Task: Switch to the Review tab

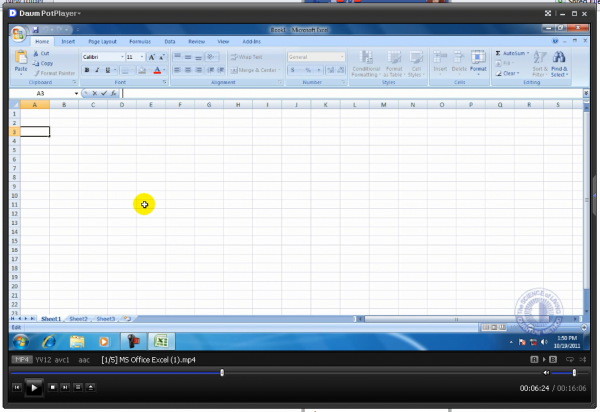Action: [197, 42]
